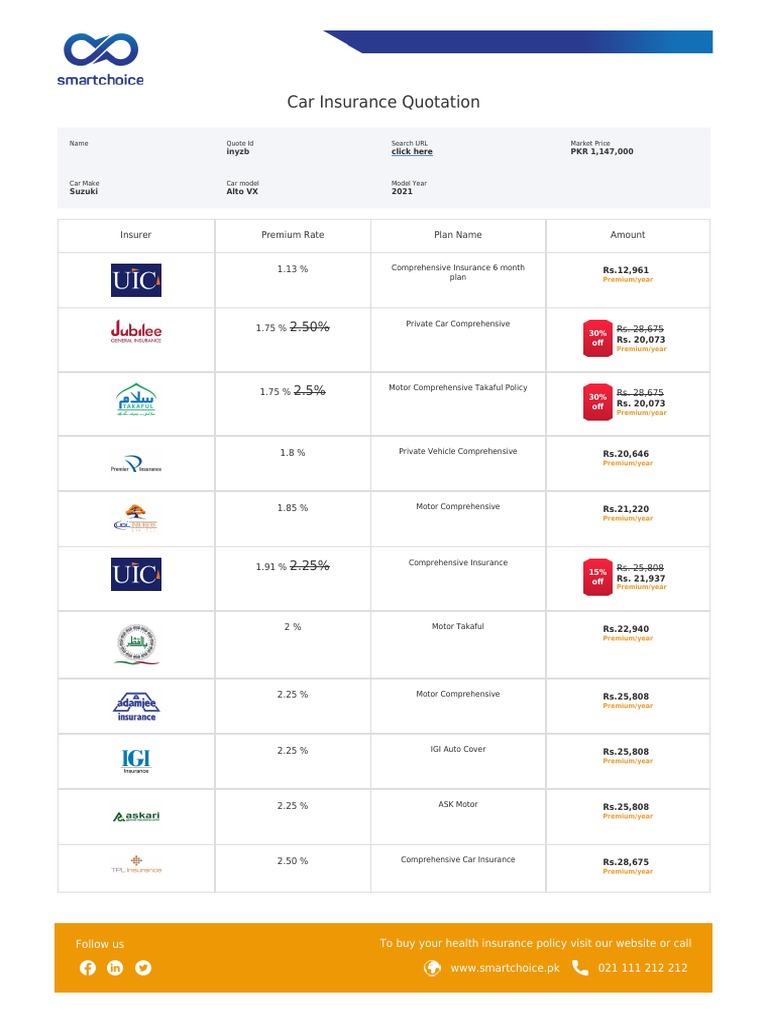The image size is (768, 1024).
Task: Click the globe icon beside website address
Action: (x=432, y=967)
